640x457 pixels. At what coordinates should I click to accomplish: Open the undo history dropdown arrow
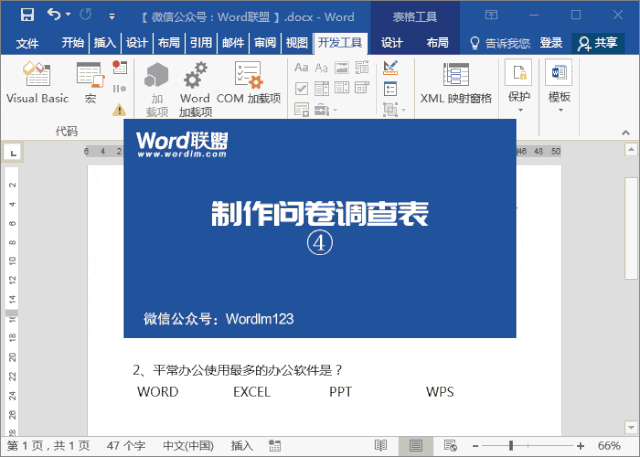point(68,14)
